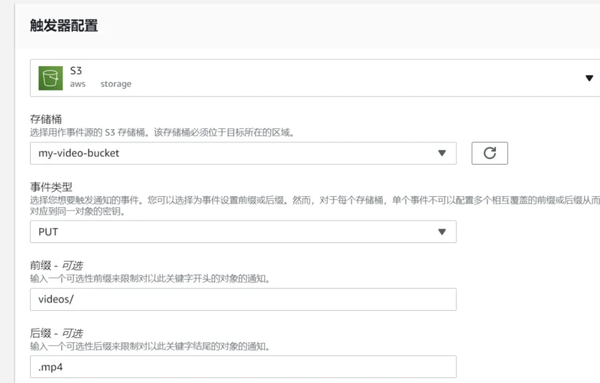600x383 pixels.
Task: Click the suffix help text above .mp4
Action: [x=150, y=346]
